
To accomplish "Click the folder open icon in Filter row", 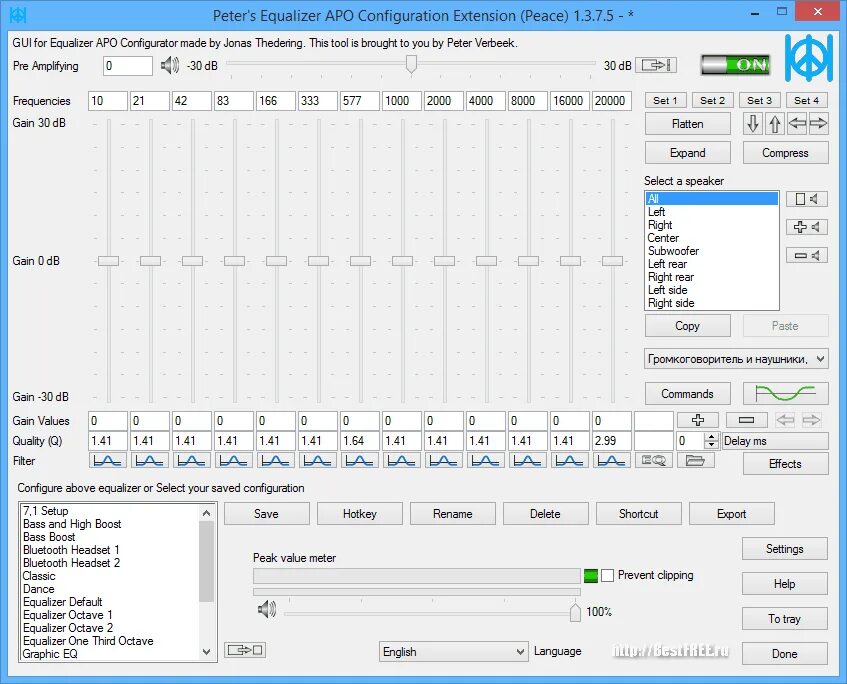I will point(695,460).
